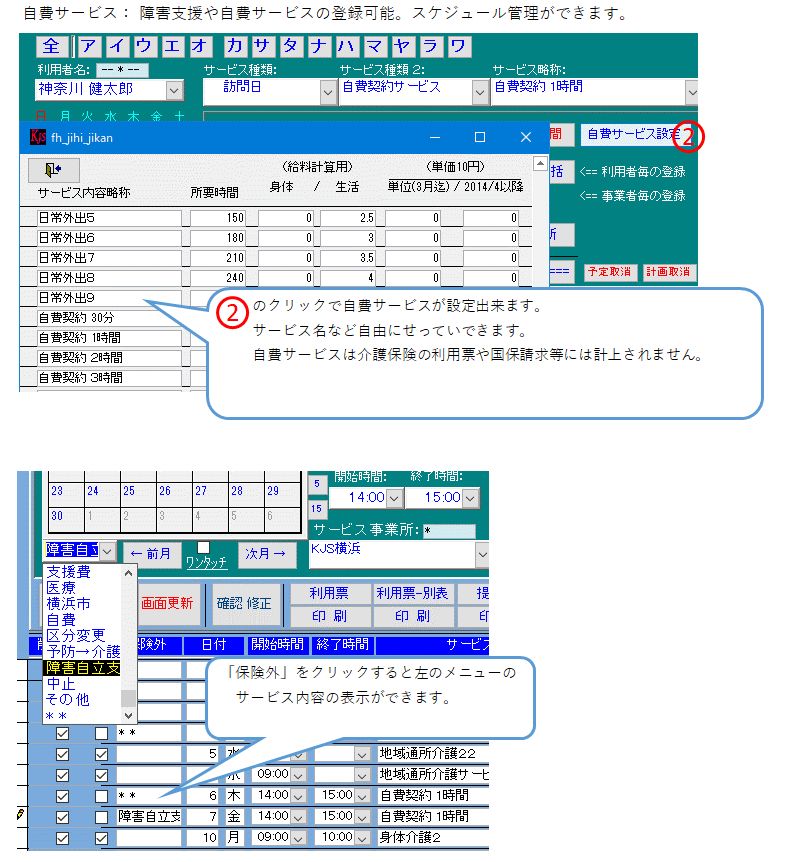
Task: Select 自費 in the open list
Action: coord(60,620)
